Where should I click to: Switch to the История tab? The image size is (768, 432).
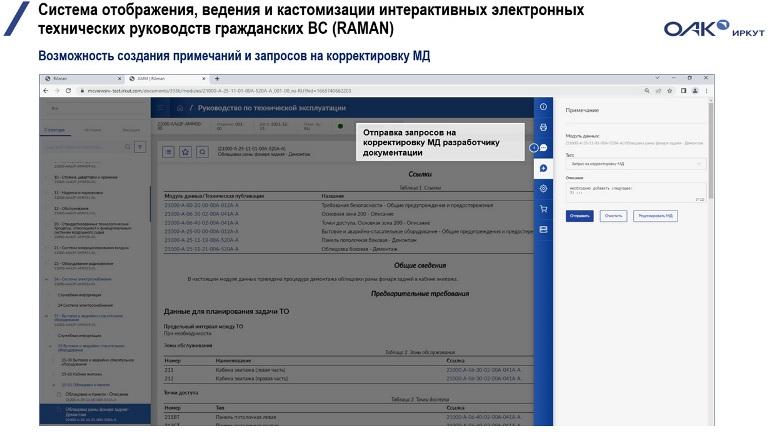[93, 130]
